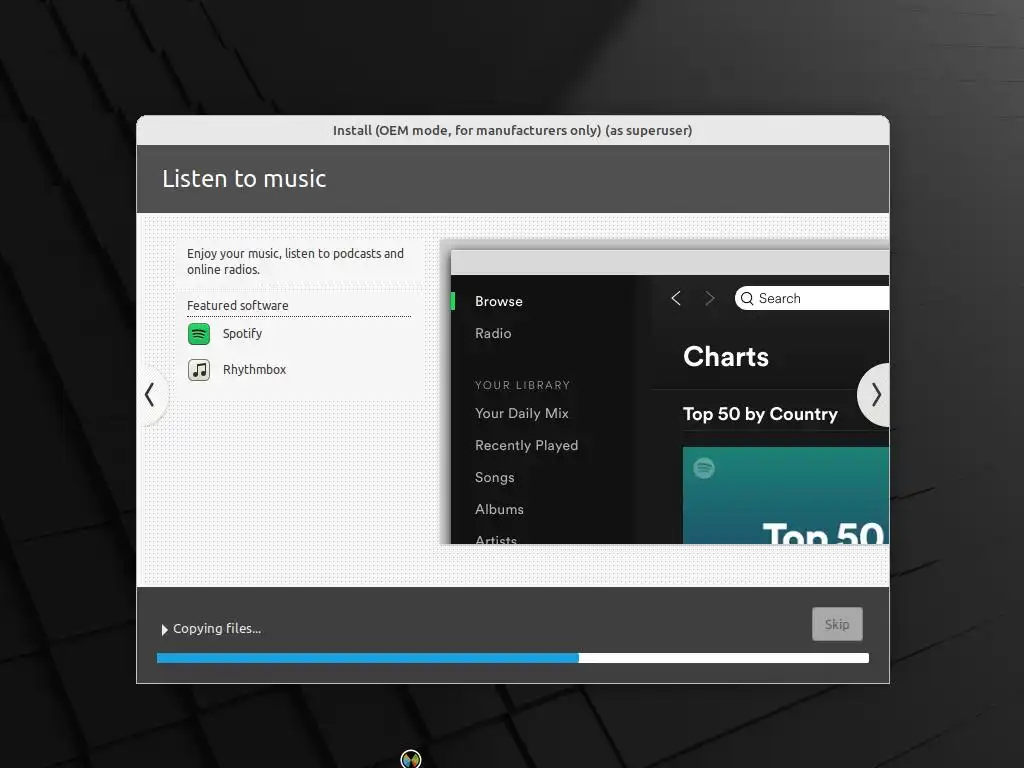1024x768 pixels.
Task: Advance to the next installer slide
Action: click(x=874, y=395)
